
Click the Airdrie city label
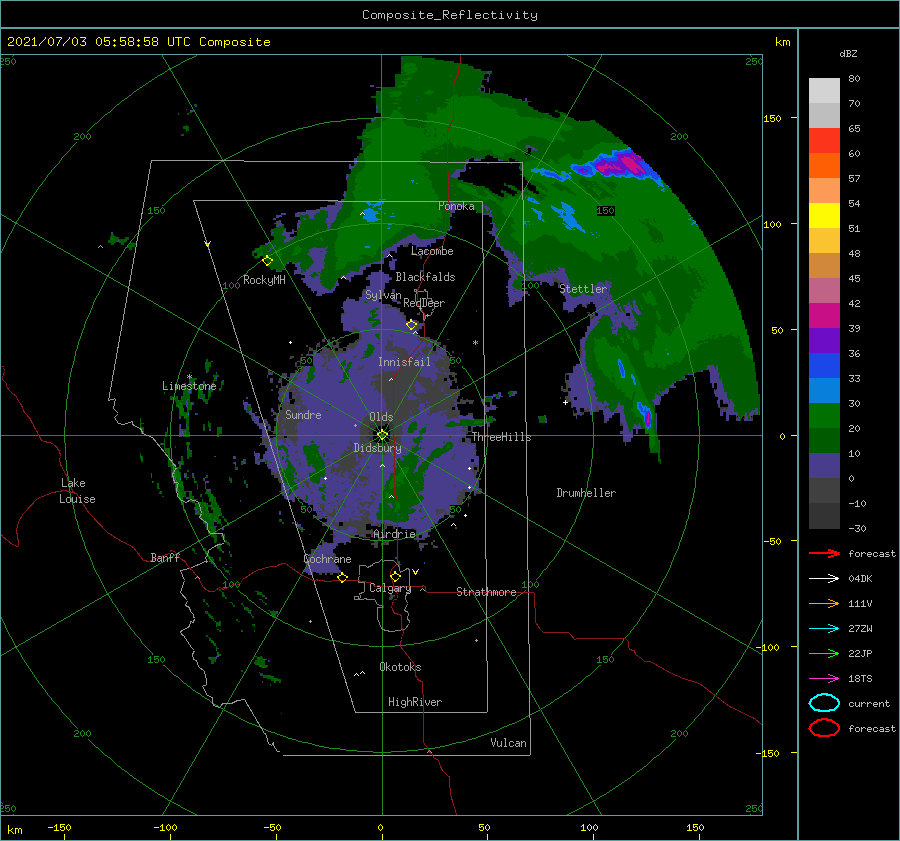[x=394, y=534]
